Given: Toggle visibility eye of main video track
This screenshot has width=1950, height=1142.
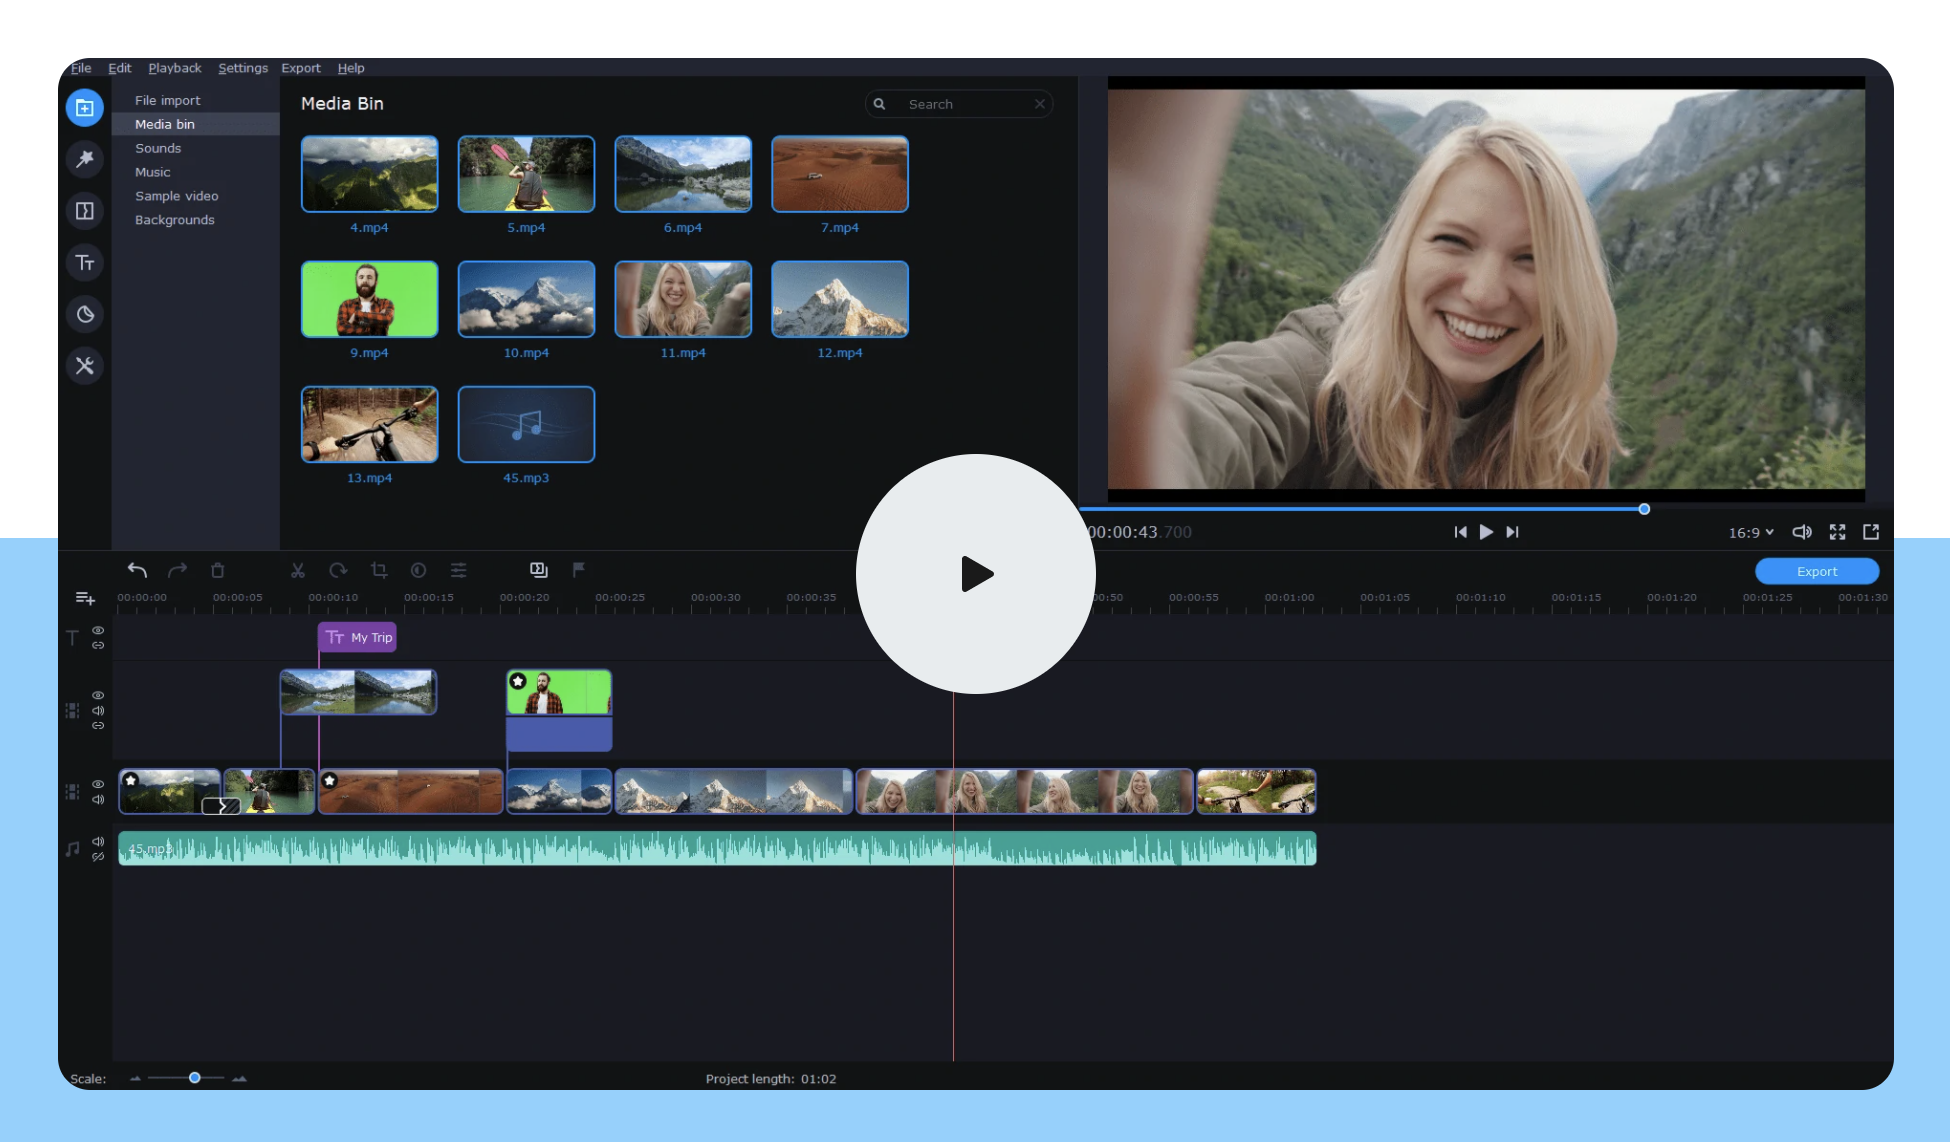Looking at the screenshot, I should (98, 784).
